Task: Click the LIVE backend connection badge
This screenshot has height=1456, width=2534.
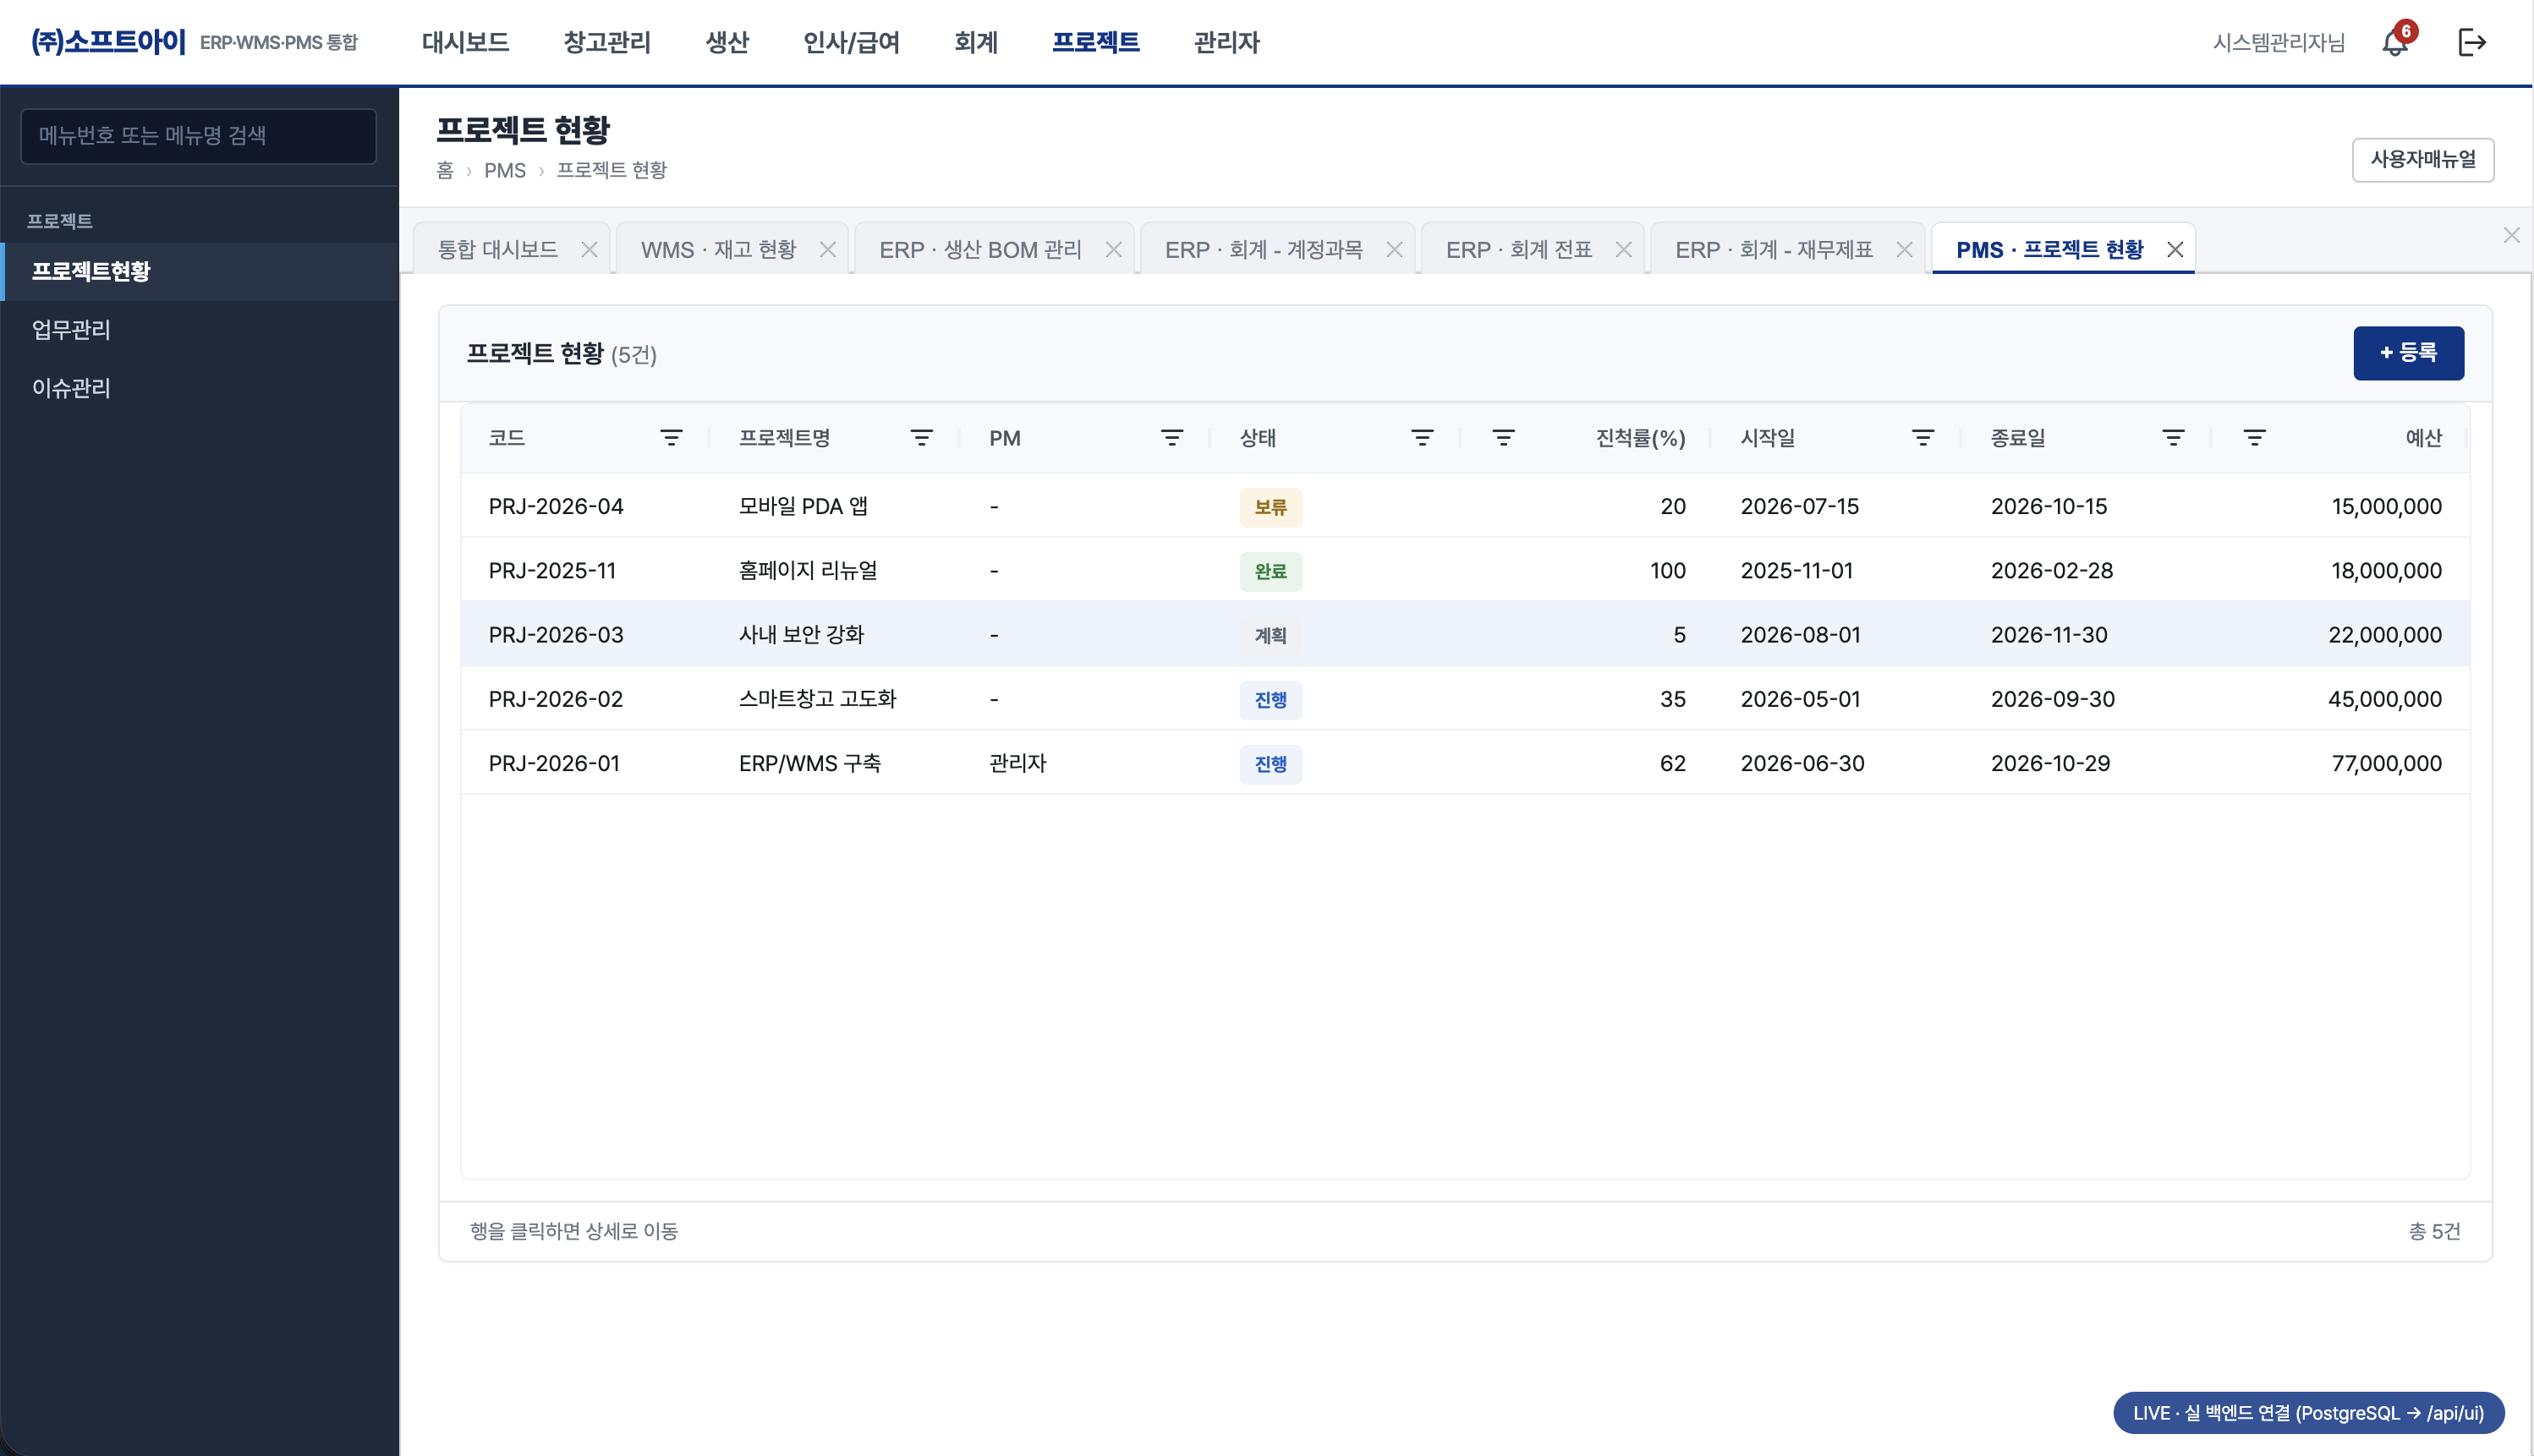Action: (2307, 1412)
